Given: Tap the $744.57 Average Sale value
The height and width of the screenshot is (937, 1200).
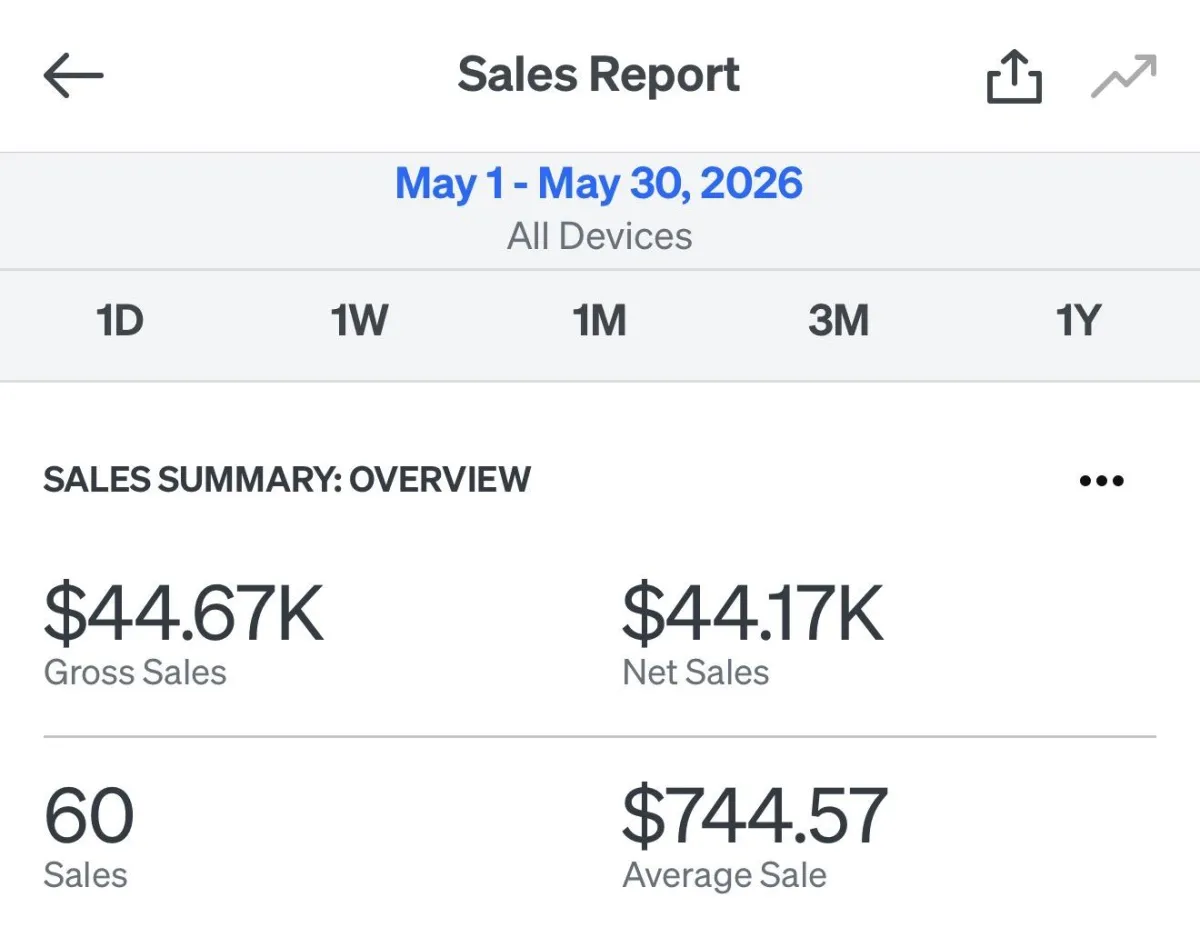Looking at the screenshot, I should click(755, 815).
